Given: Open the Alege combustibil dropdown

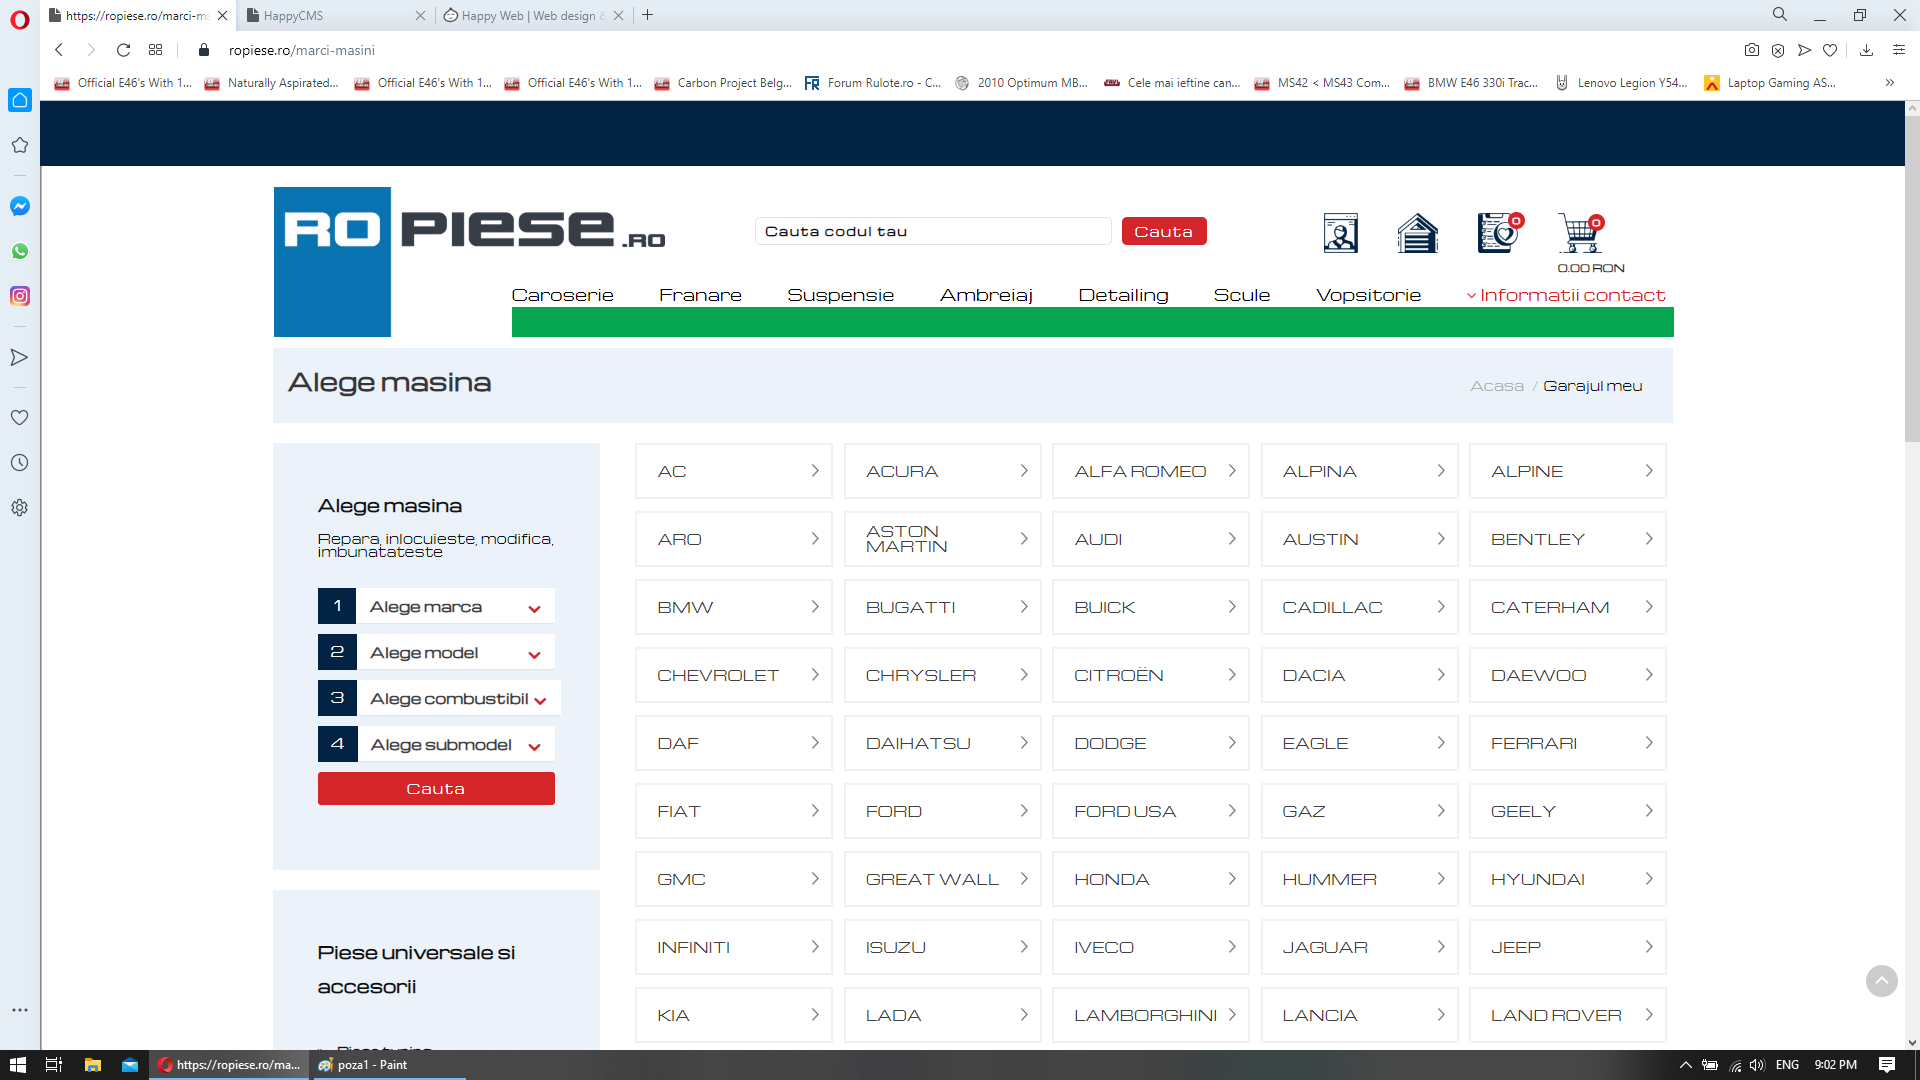Looking at the screenshot, I should coord(439,699).
